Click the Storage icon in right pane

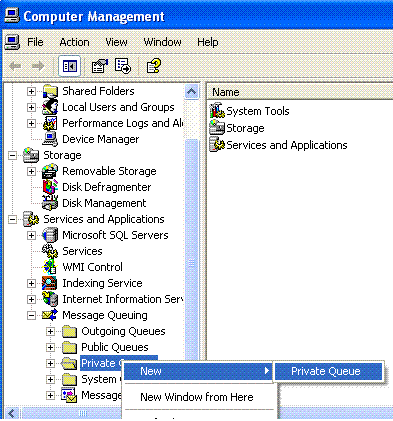217,128
